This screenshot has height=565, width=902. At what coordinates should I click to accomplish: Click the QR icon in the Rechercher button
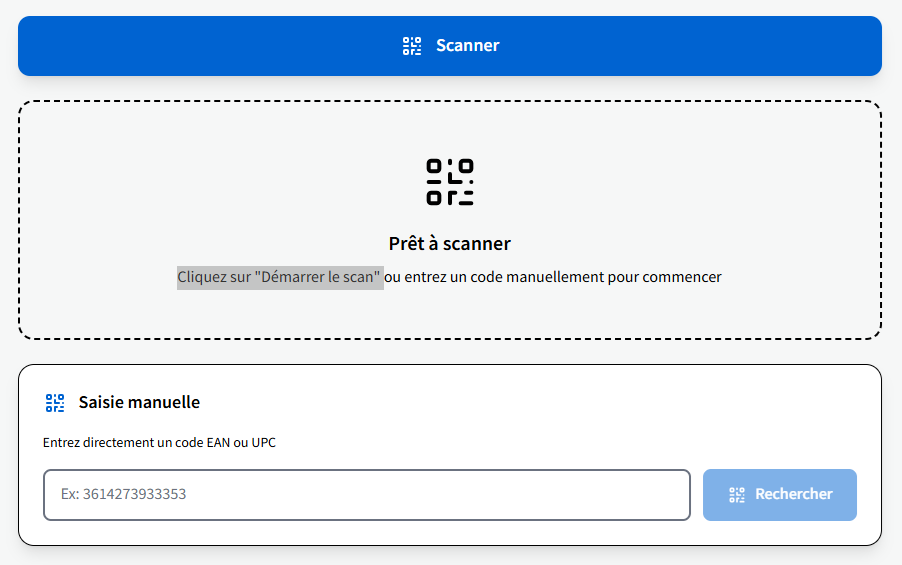pos(737,495)
